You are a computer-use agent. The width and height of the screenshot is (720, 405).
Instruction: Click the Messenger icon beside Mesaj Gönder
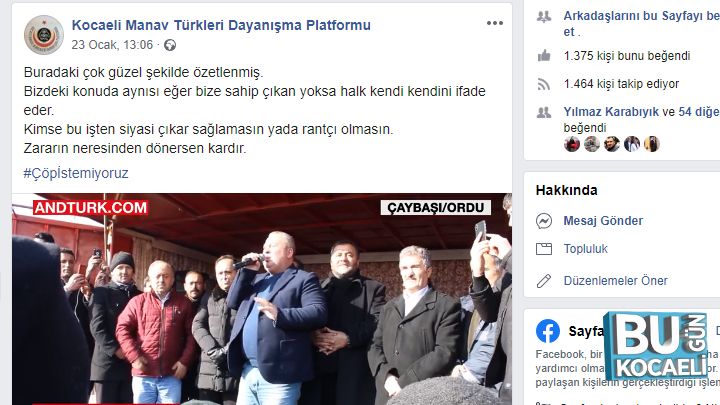pos(544,221)
